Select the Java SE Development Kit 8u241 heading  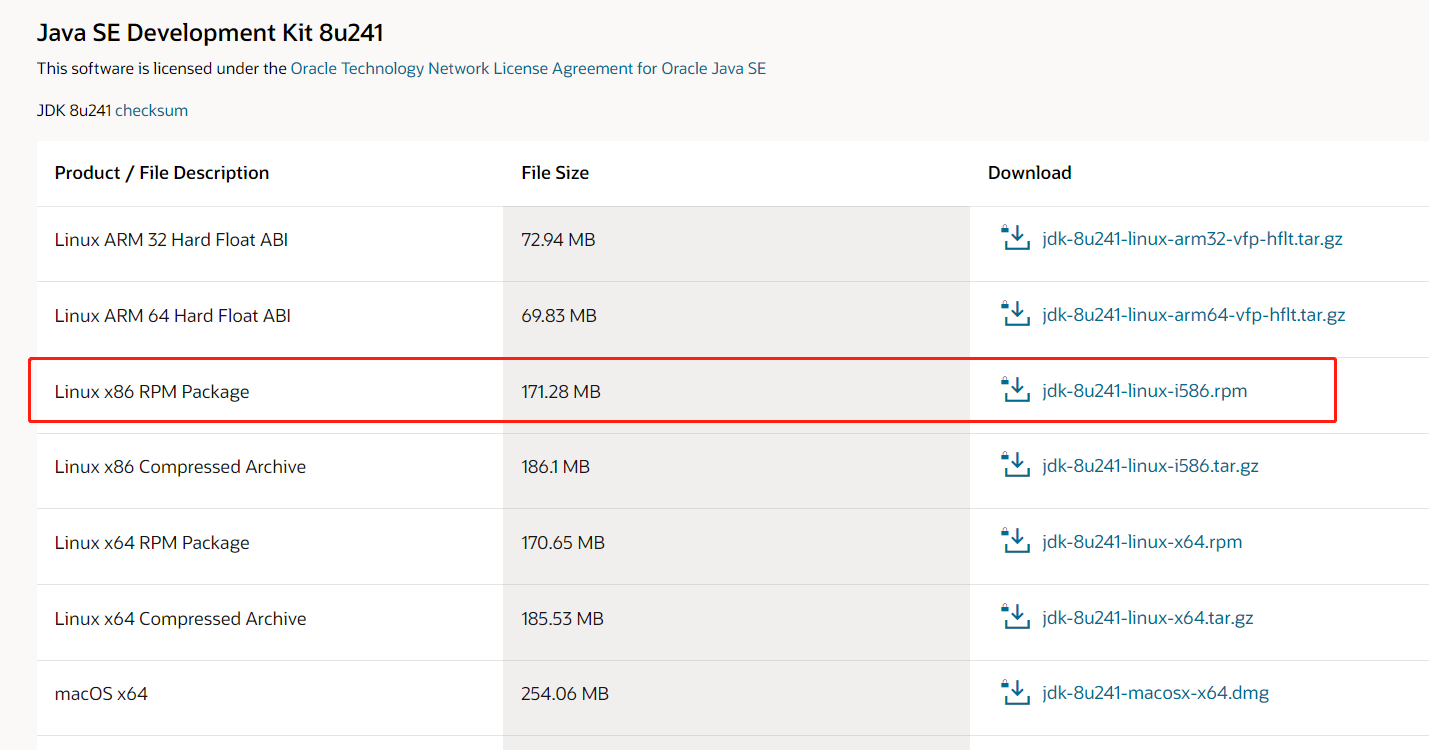[210, 33]
